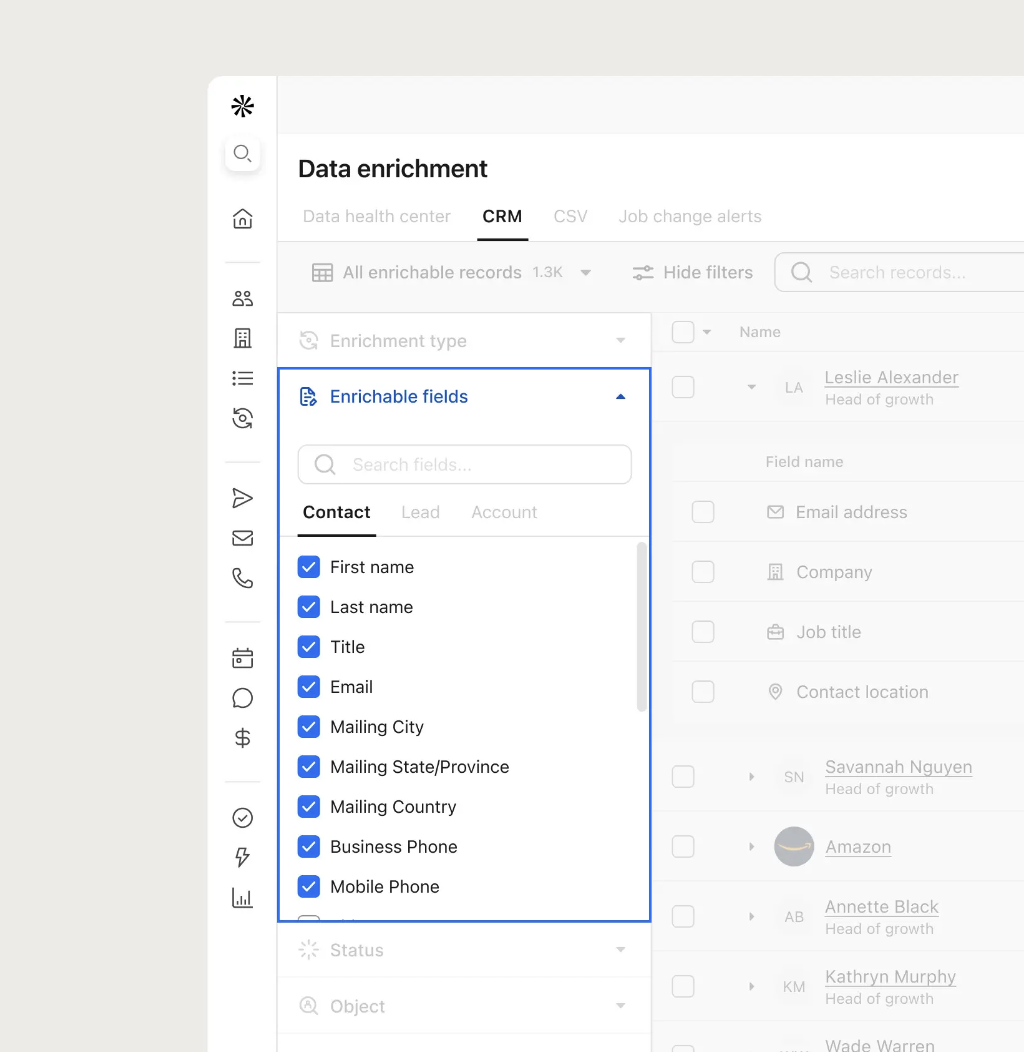
Task: Click the Search fields input box
Action: click(x=465, y=465)
